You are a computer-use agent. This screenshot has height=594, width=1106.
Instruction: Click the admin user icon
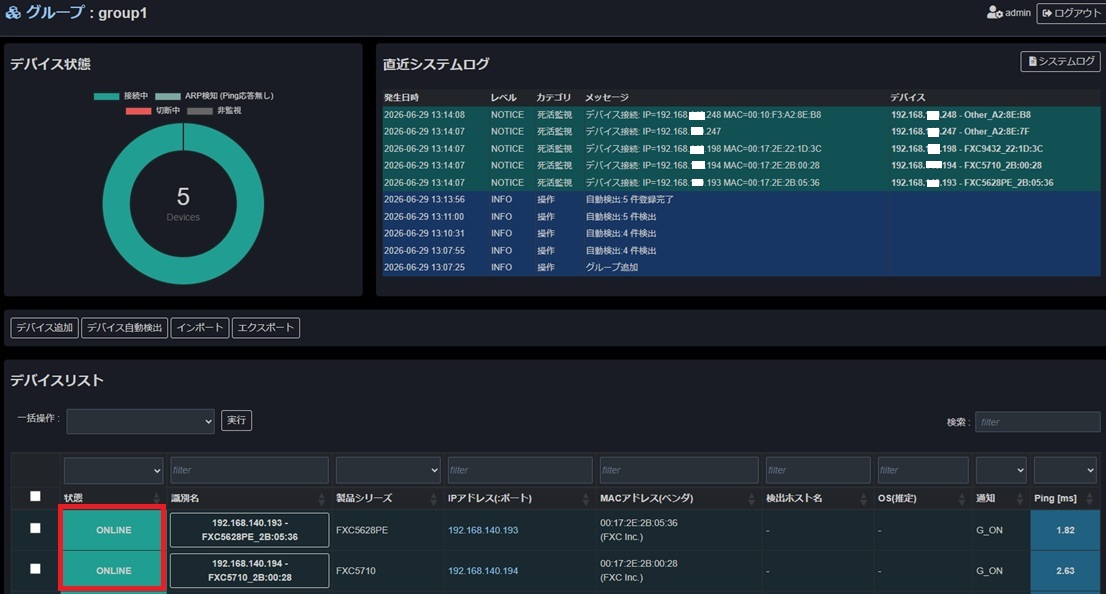(995, 13)
